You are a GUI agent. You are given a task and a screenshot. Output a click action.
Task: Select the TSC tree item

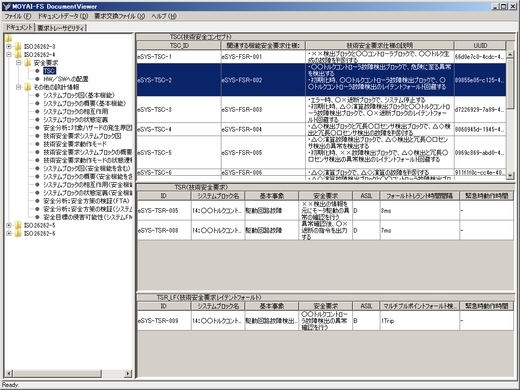[x=49, y=71]
